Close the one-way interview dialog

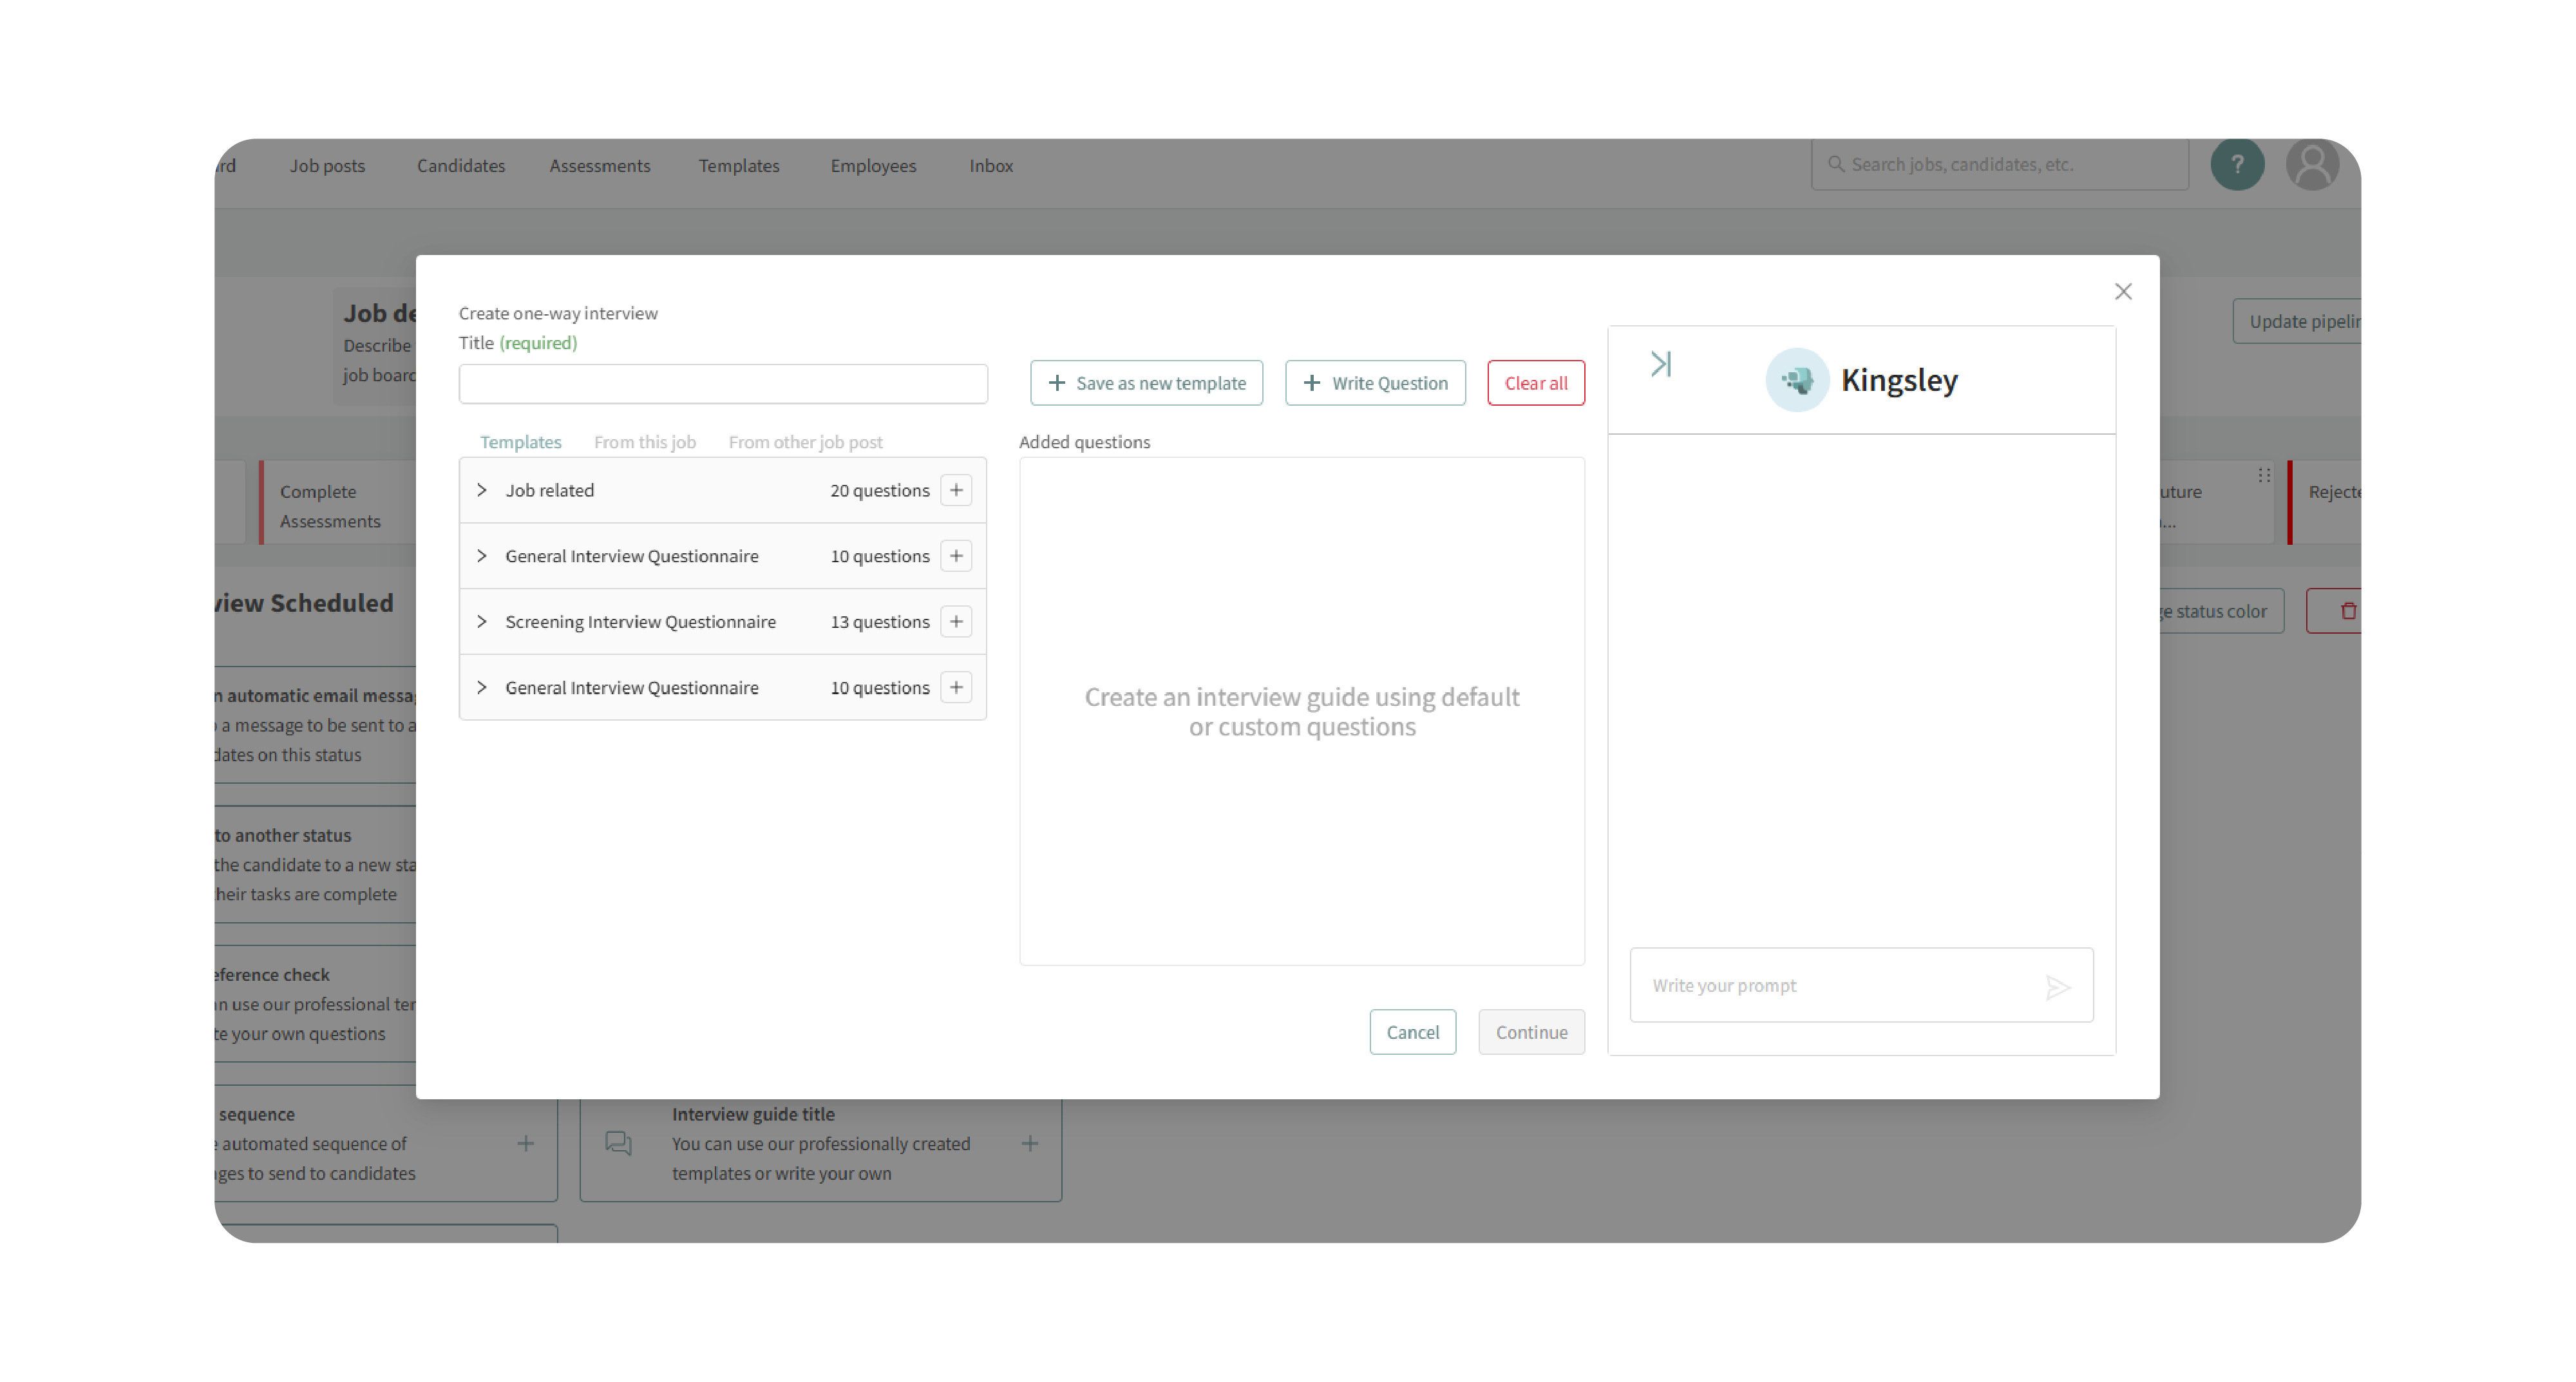click(2123, 291)
